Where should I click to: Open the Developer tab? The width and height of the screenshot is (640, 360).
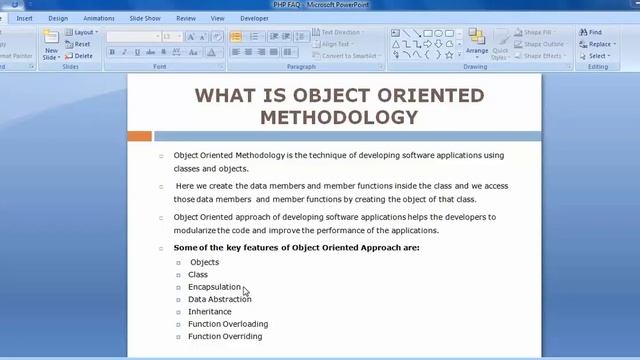click(254, 18)
